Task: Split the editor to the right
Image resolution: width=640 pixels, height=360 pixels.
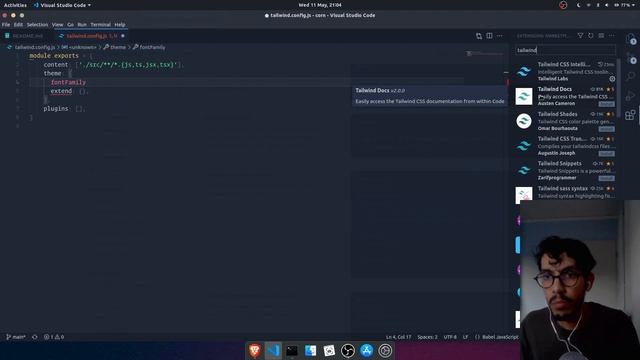Action: point(489,36)
